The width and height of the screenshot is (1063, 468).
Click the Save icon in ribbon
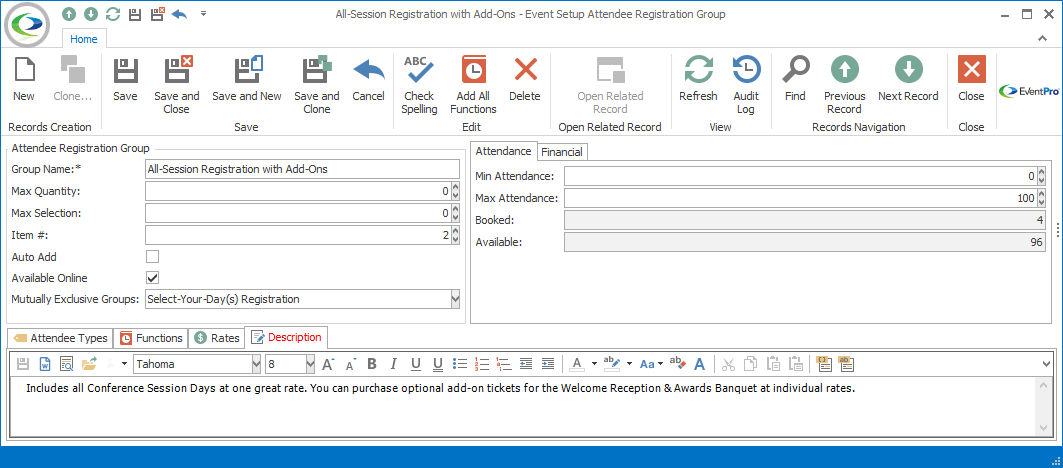tap(125, 70)
